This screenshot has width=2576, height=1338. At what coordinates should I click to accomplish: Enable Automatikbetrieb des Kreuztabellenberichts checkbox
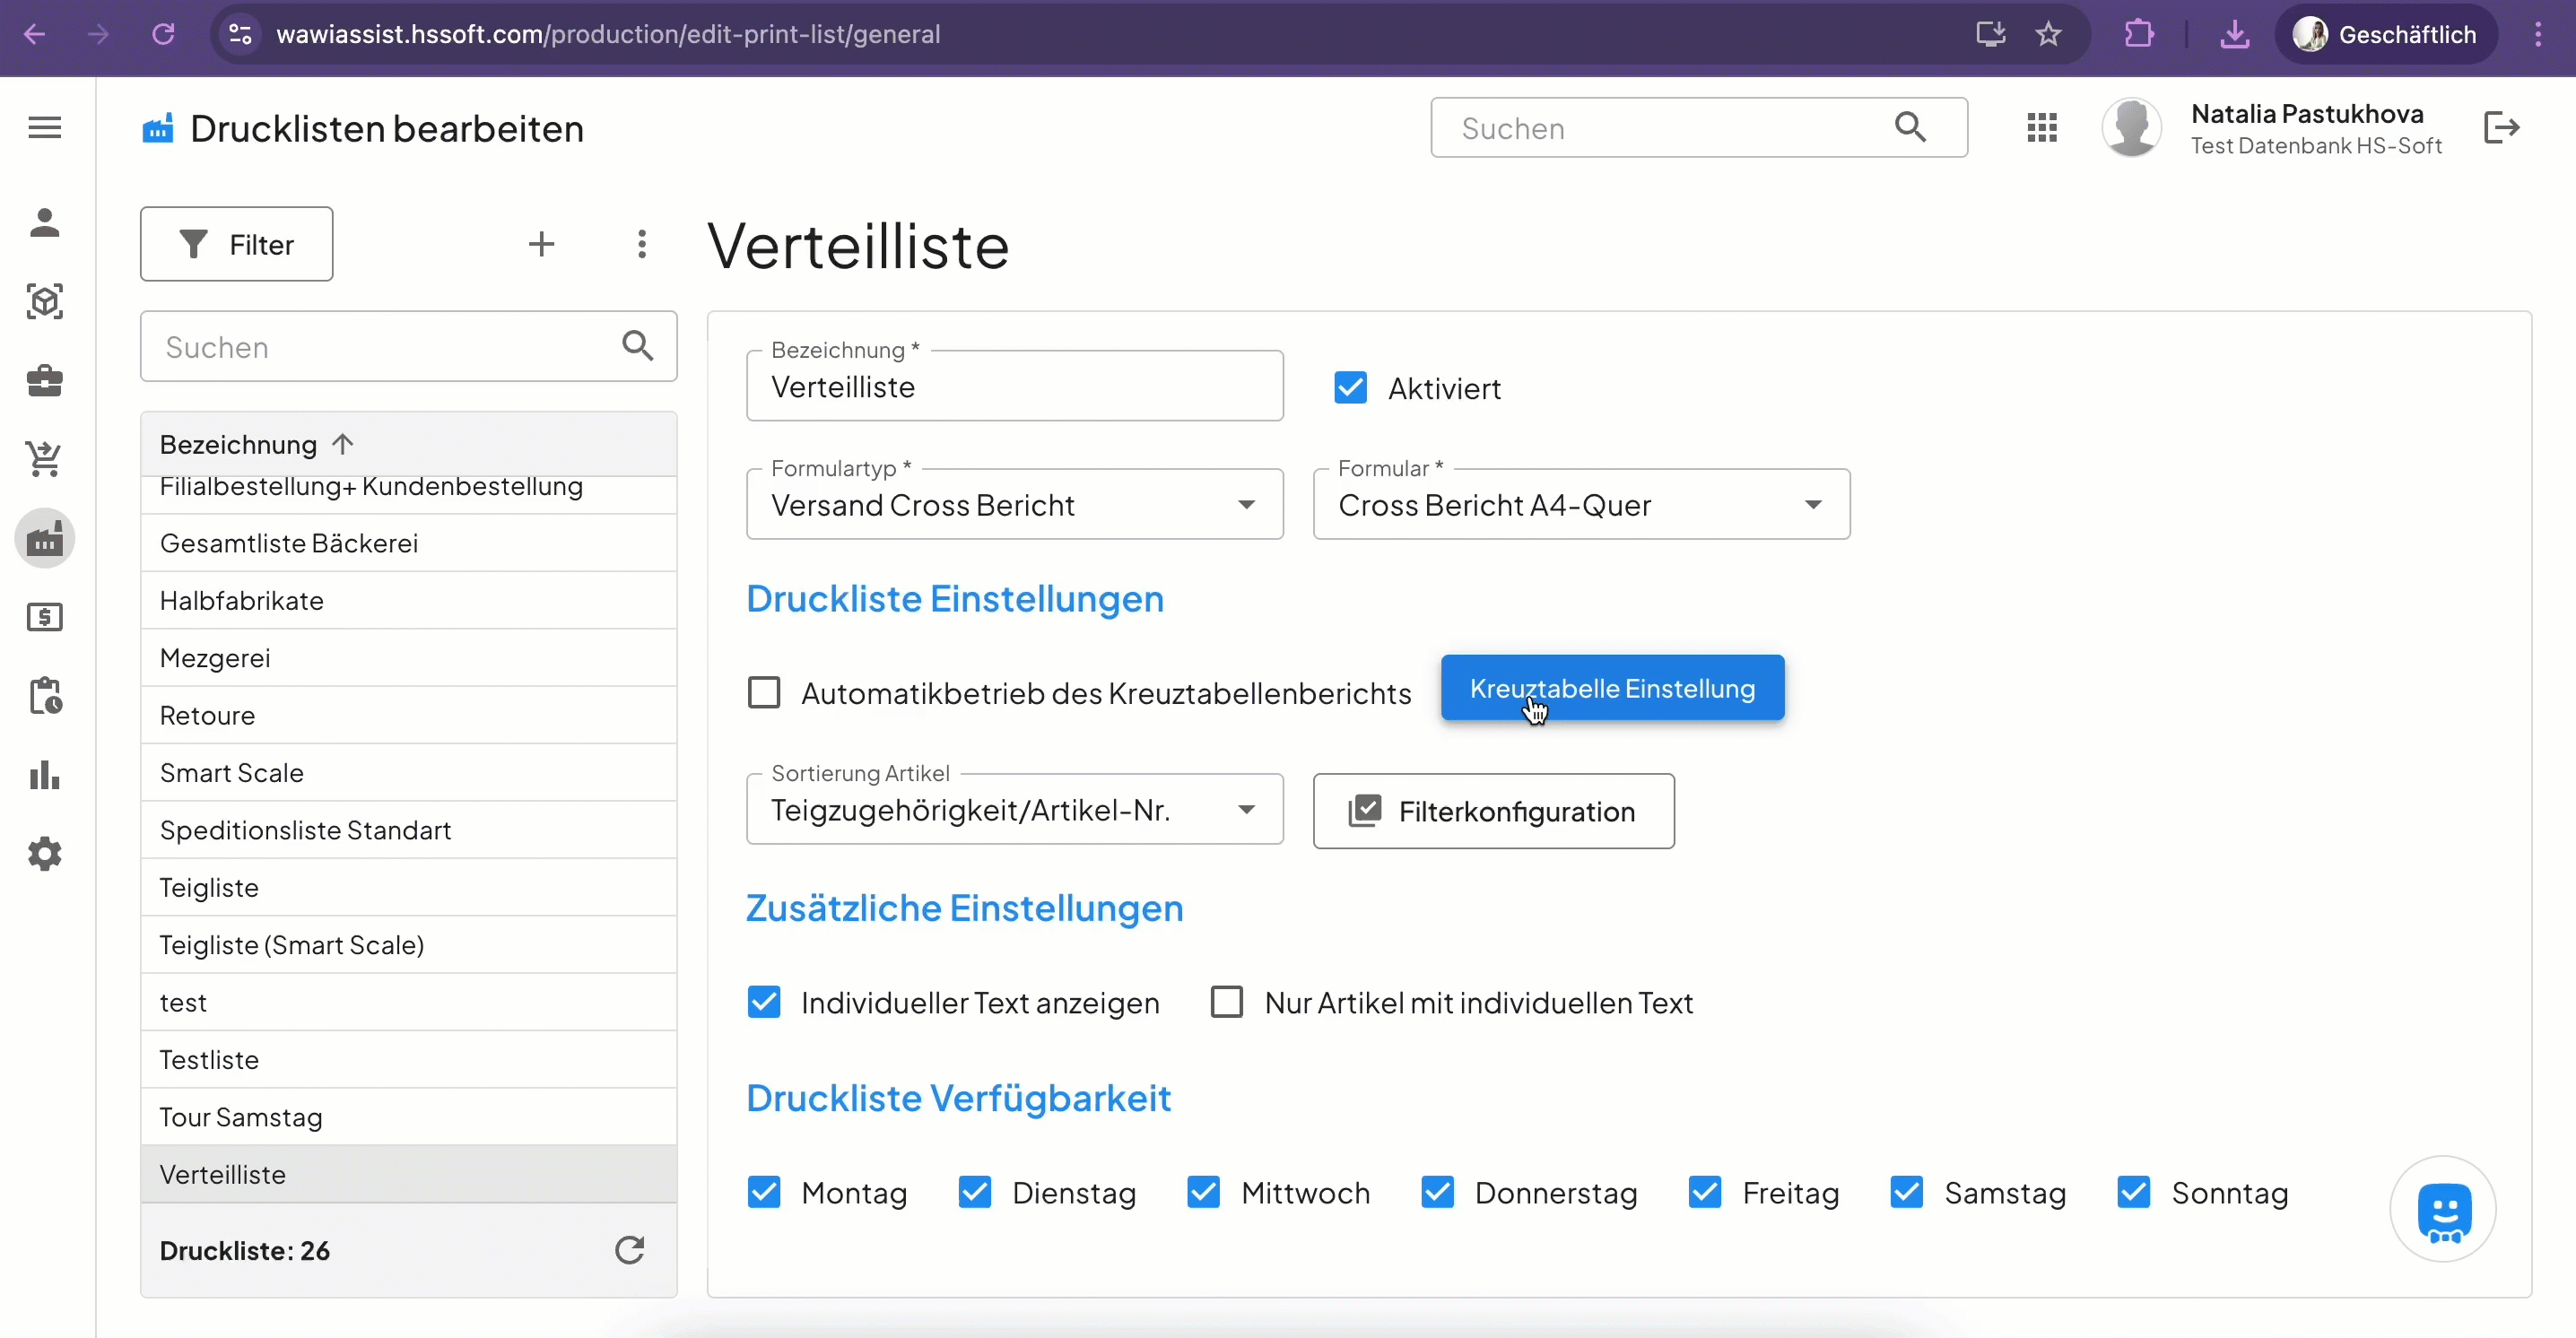[764, 693]
